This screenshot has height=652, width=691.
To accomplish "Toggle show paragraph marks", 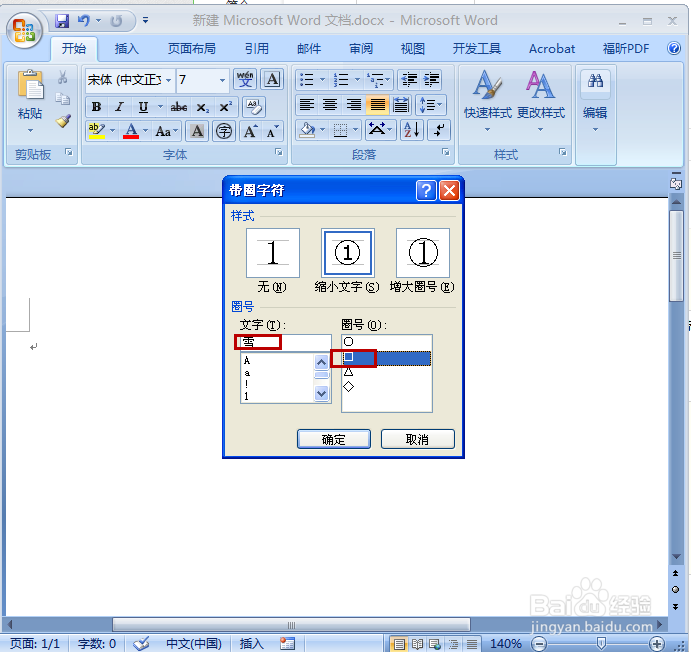I will [x=438, y=130].
